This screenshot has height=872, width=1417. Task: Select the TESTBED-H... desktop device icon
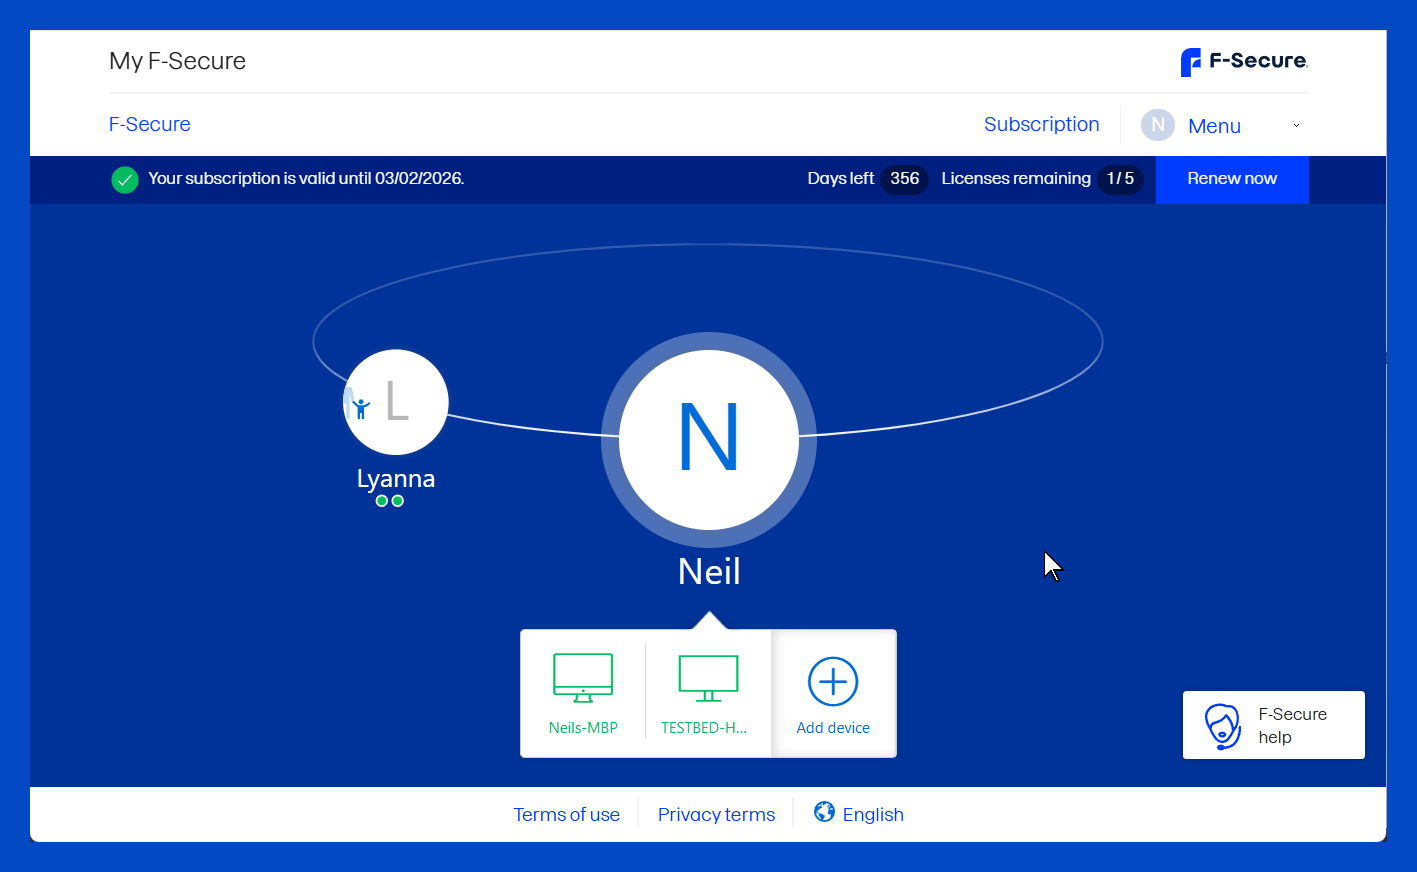coord(708,678)
